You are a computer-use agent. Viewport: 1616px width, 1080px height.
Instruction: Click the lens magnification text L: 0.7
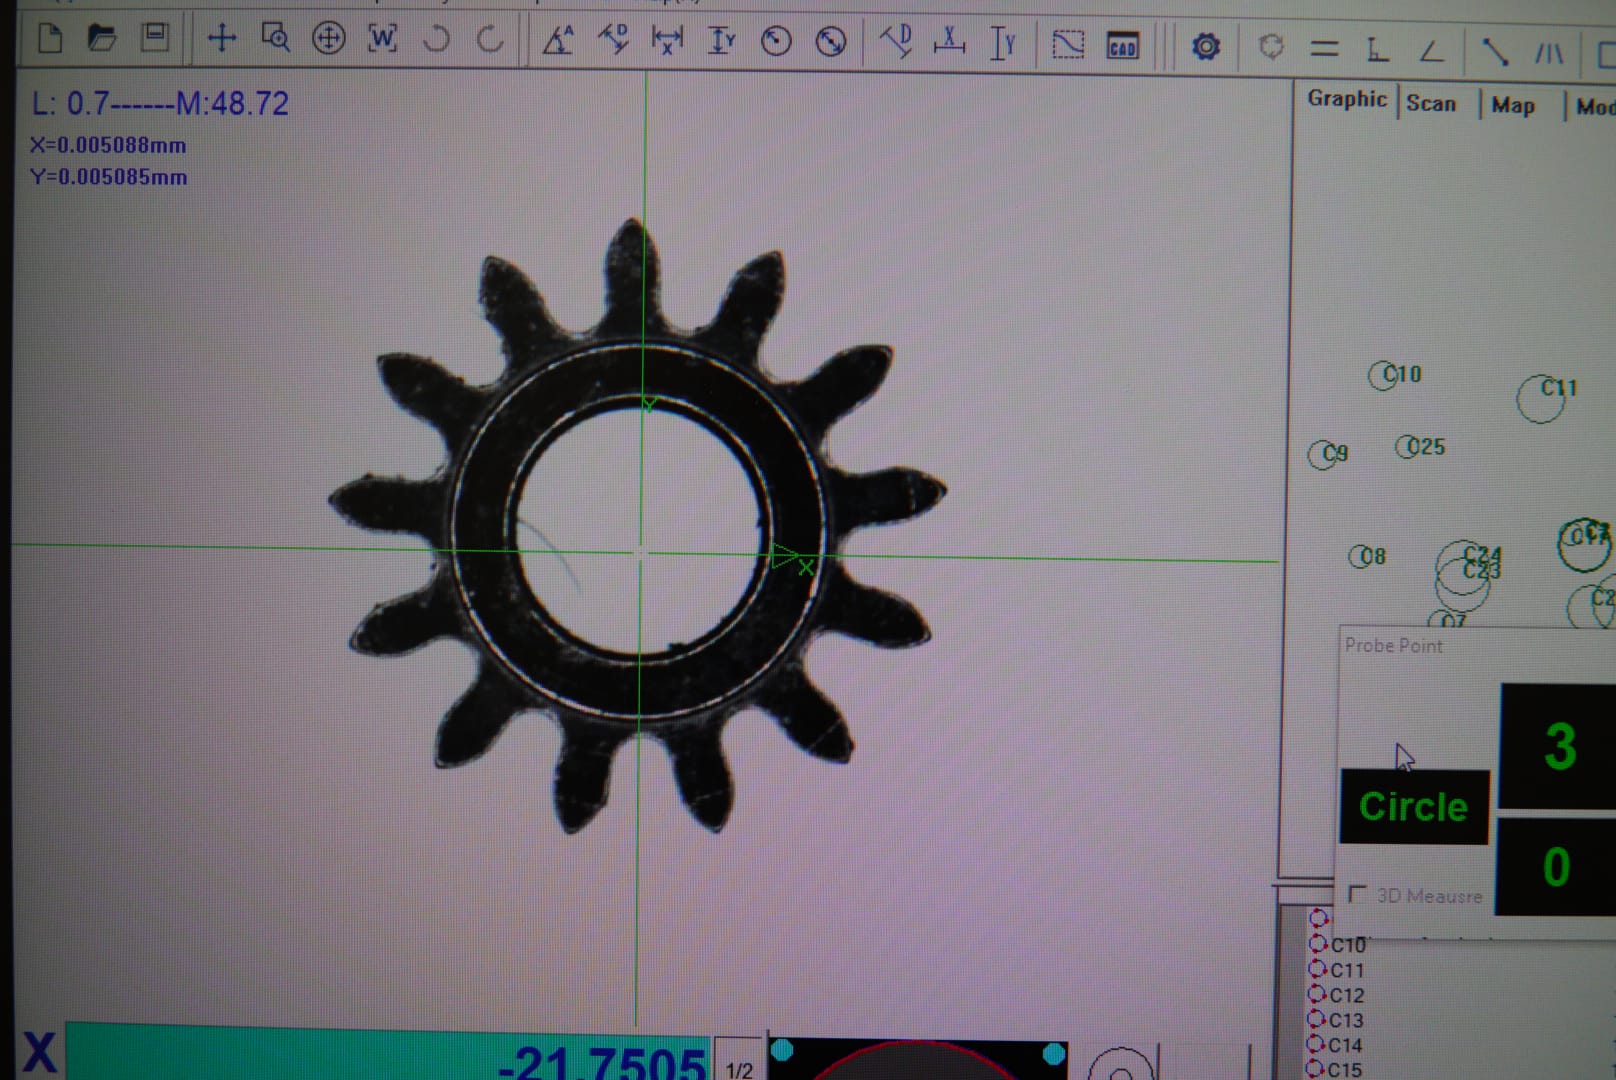[70, 103]
